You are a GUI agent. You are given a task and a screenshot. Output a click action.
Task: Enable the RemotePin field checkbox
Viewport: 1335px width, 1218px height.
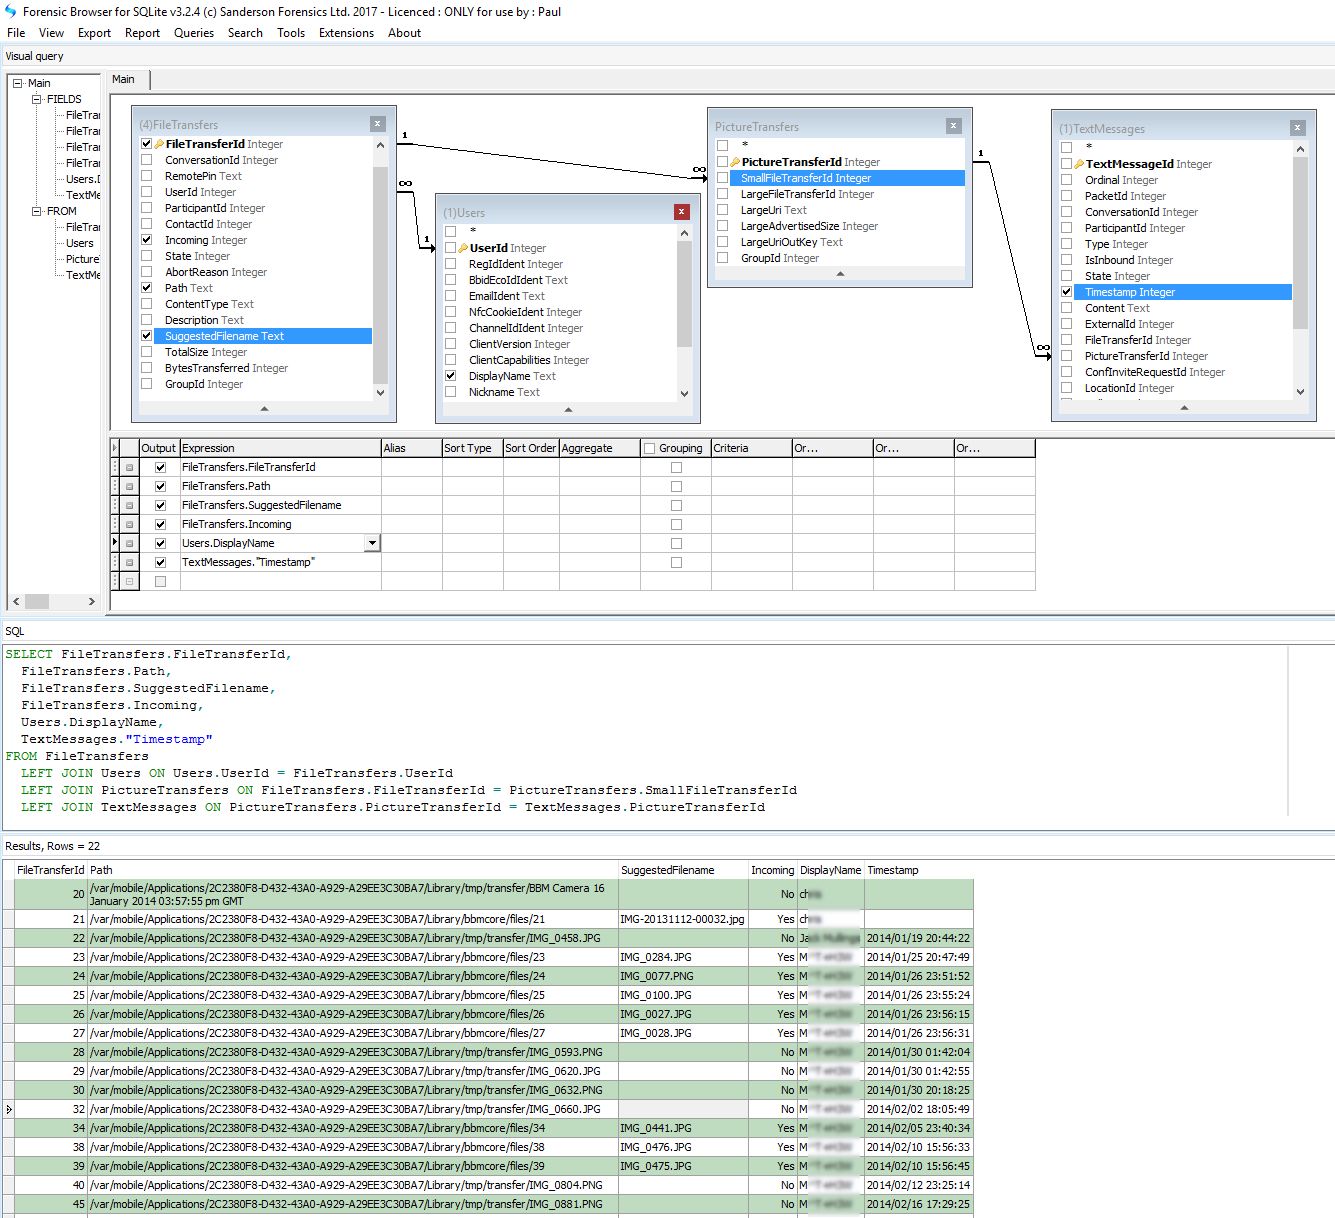click(x=147, y=175)
